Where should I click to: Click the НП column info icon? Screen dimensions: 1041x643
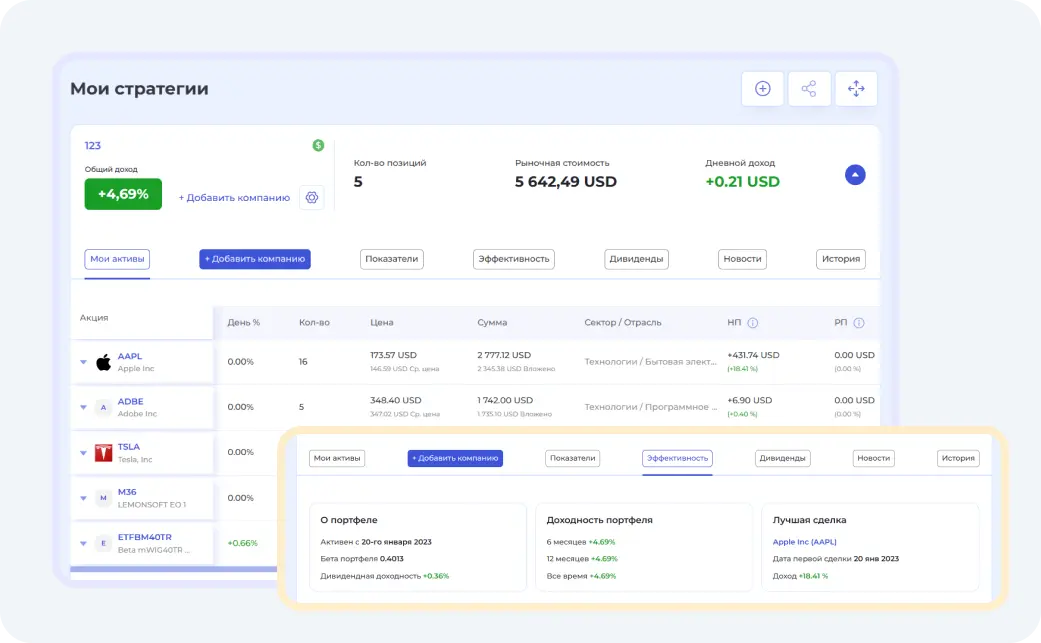point(753,323)
